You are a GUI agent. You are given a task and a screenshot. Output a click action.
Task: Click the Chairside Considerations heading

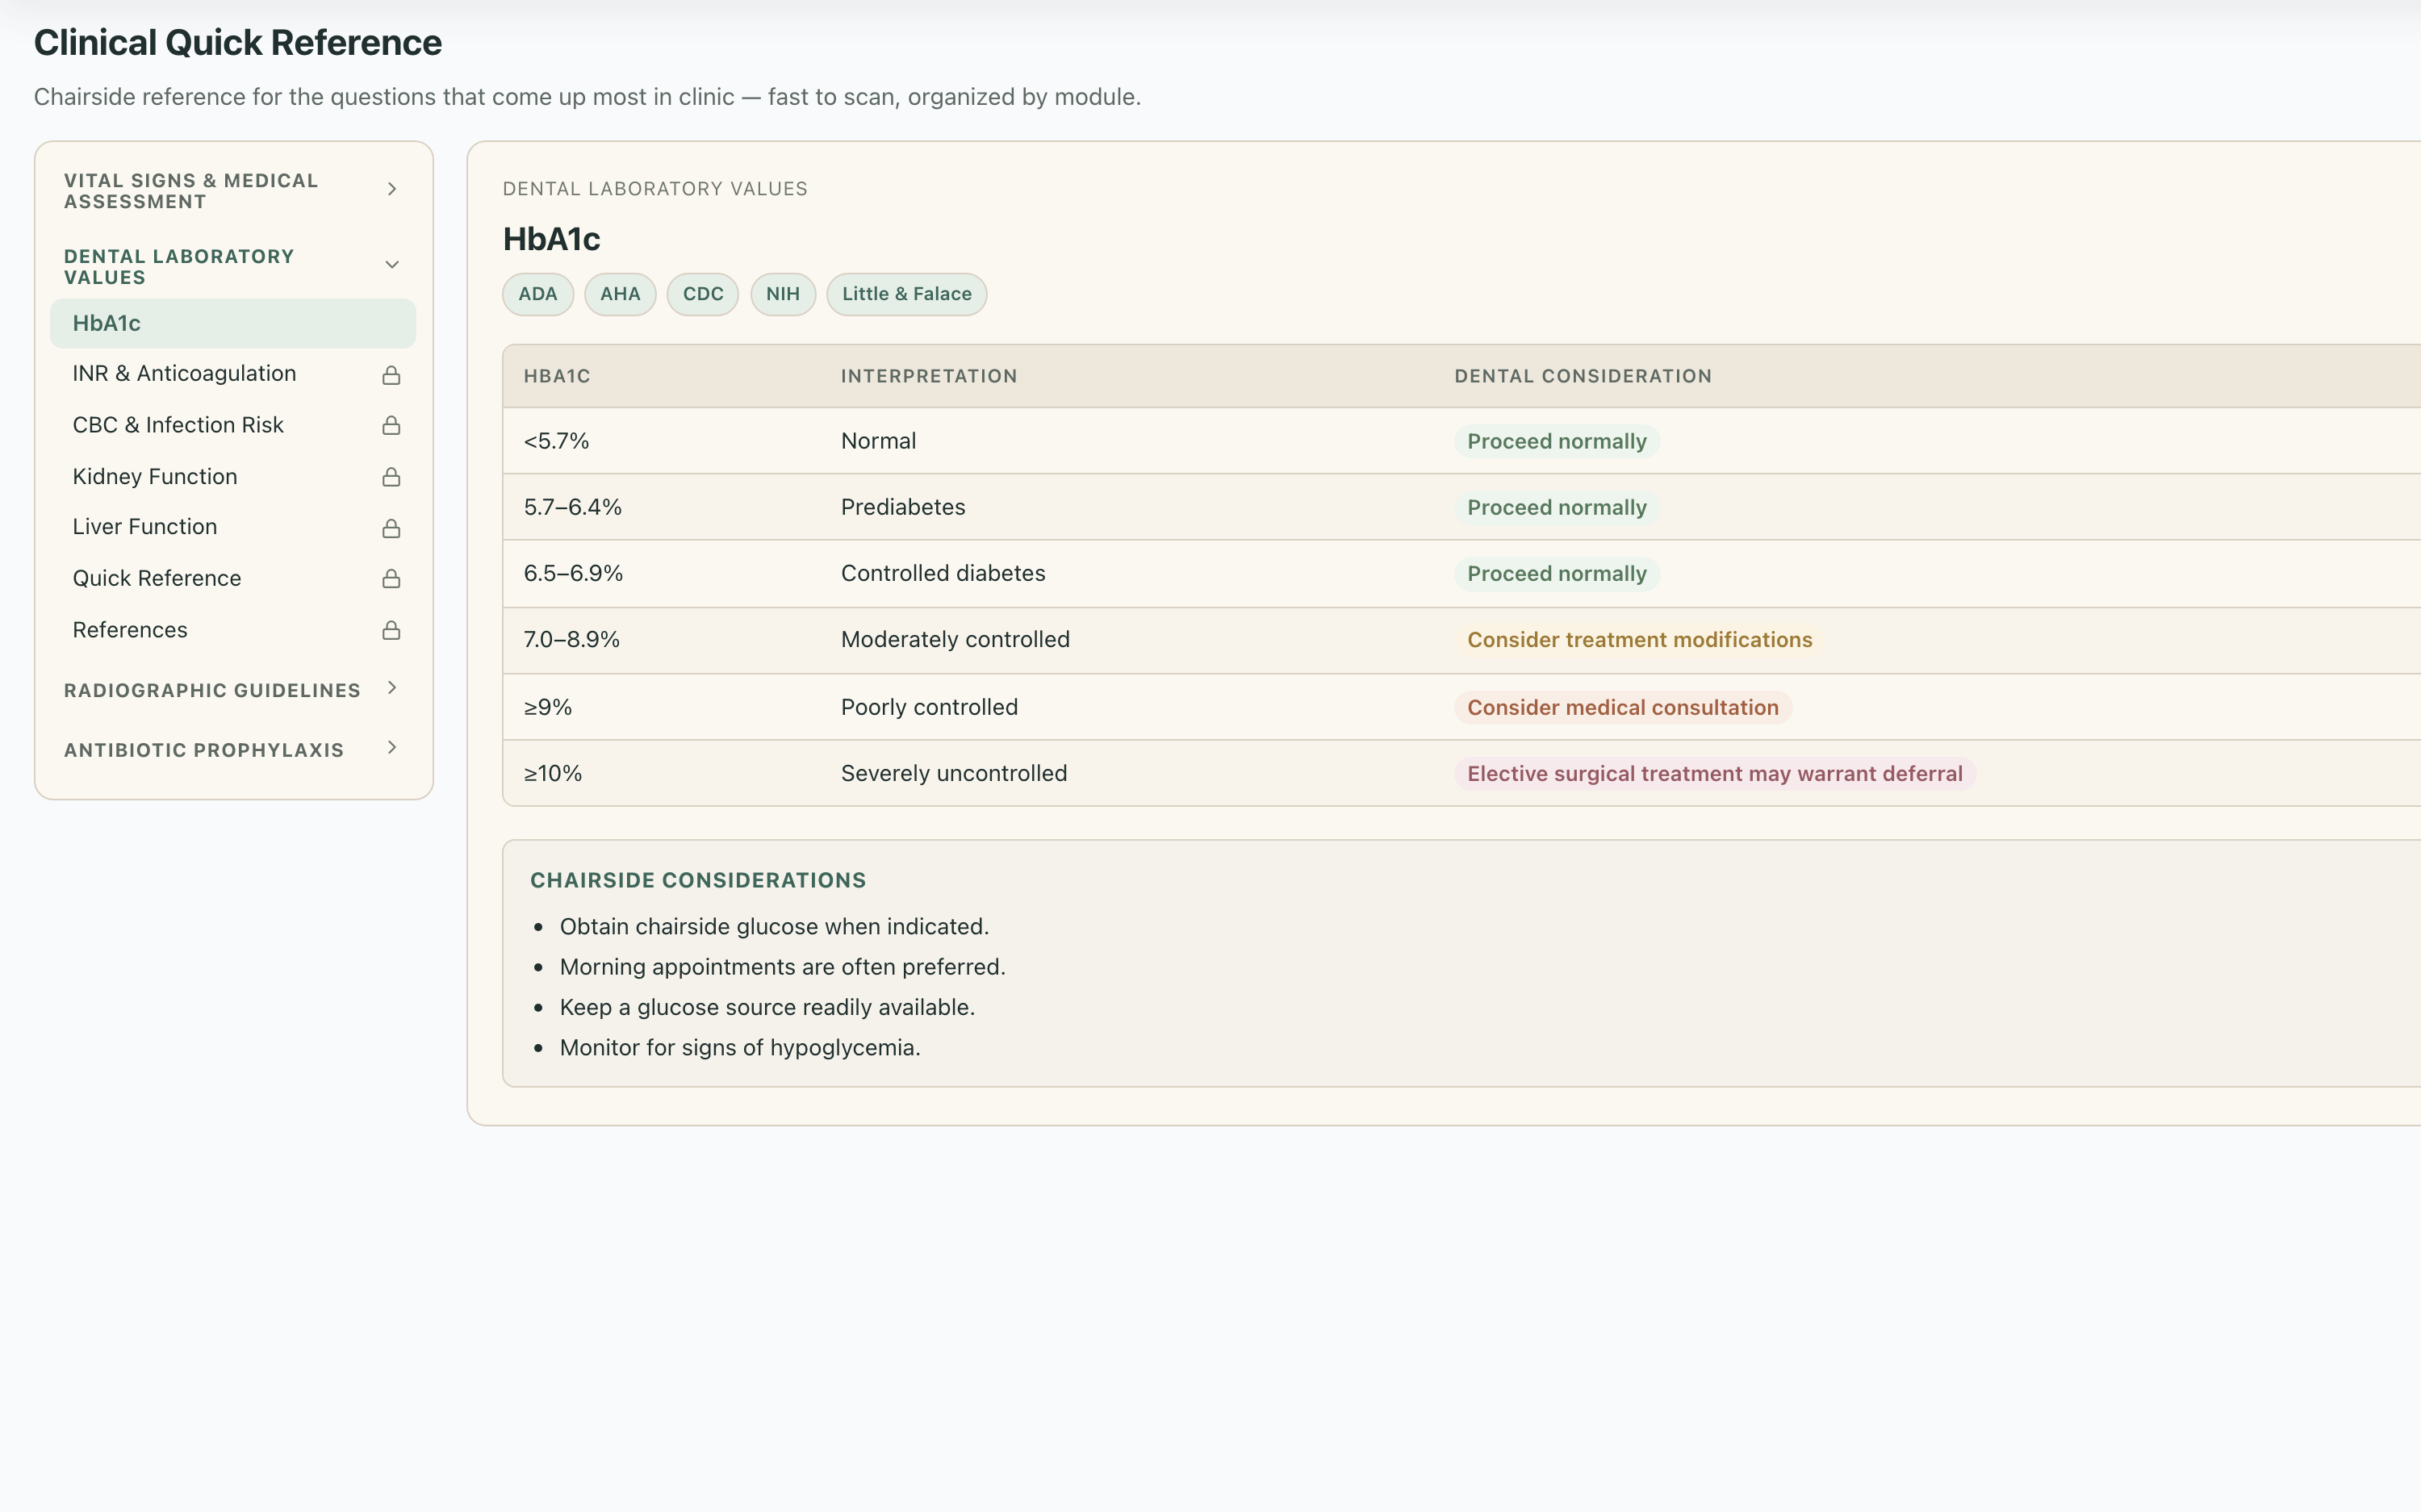(x=698, y=880)
